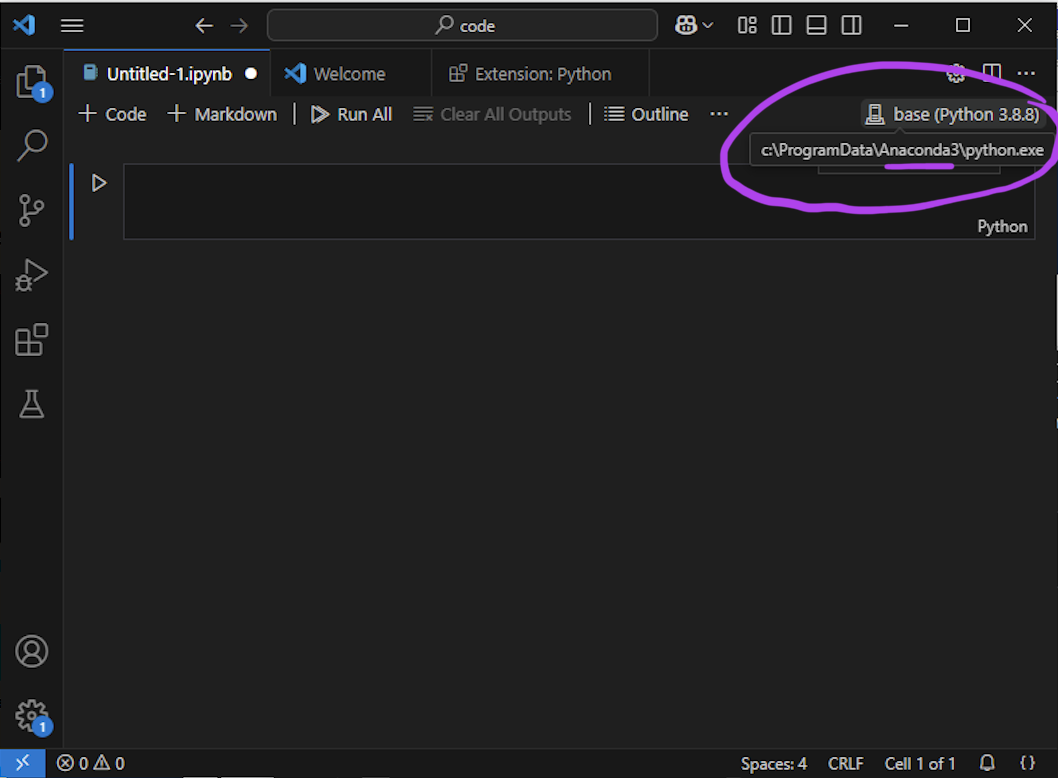Toggle the Secondary Side Bar layout

851,26
